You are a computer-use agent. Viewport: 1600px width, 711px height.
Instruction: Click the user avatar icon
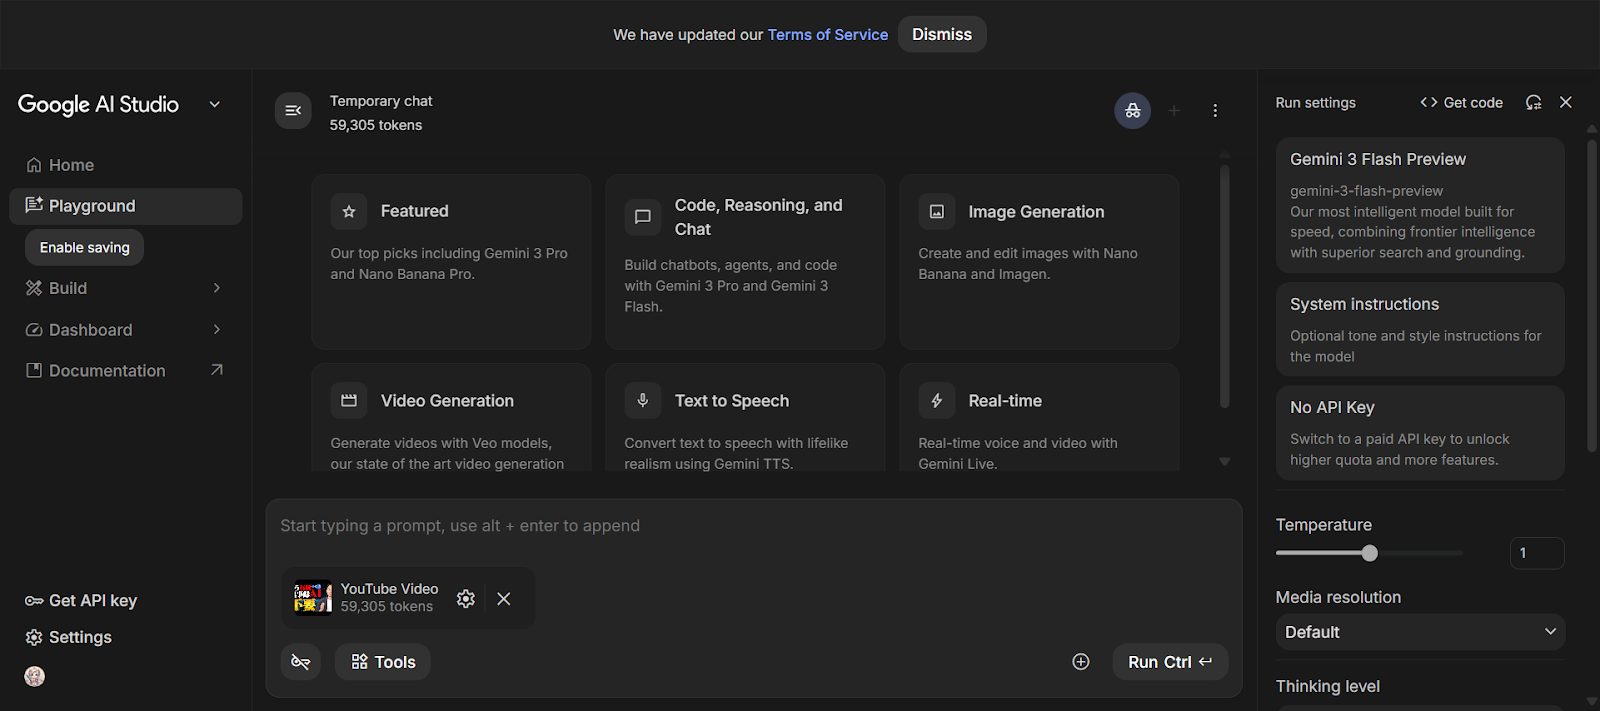[35, 677]
